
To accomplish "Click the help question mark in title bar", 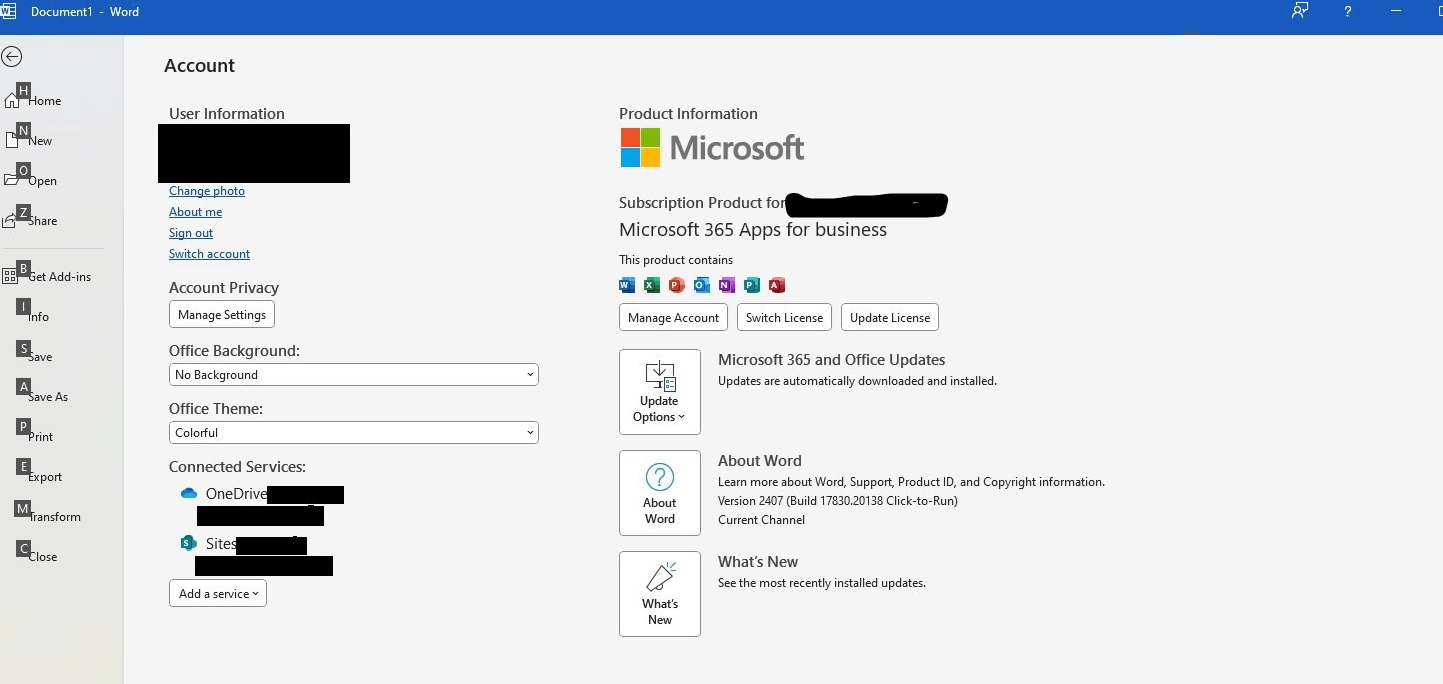I will coord(1348,11).
